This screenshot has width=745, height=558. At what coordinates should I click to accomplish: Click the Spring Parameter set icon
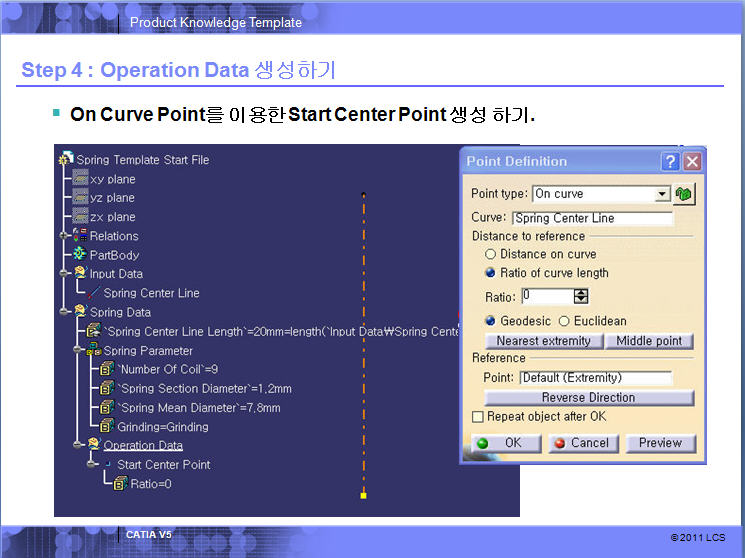click(x=94, y=349)
